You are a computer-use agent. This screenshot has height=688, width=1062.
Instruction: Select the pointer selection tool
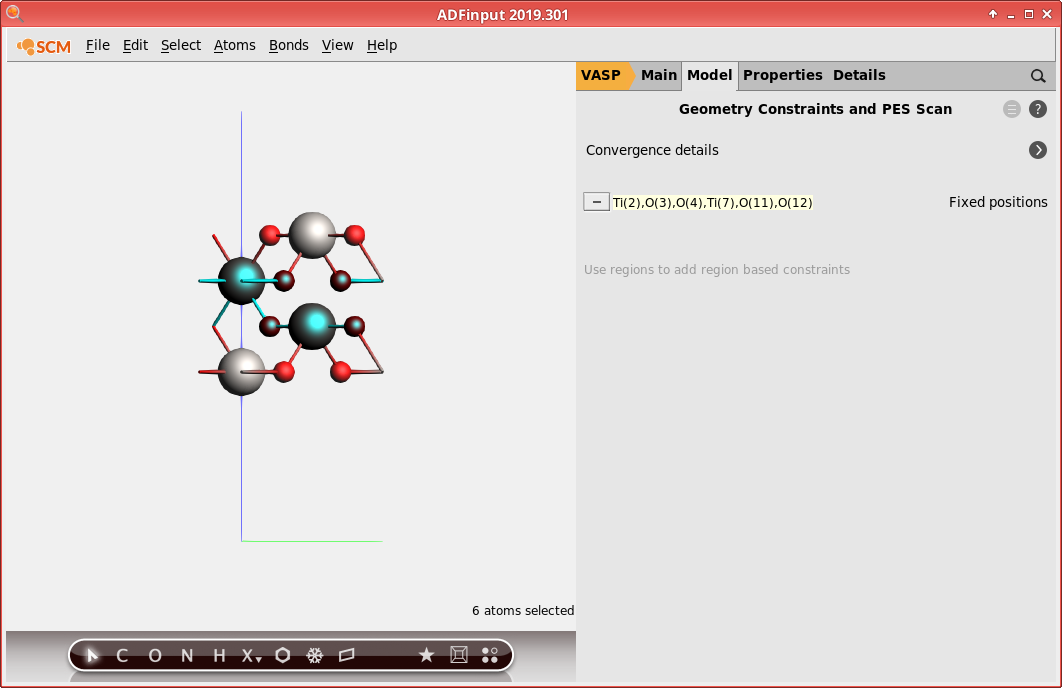coord(92,655)
